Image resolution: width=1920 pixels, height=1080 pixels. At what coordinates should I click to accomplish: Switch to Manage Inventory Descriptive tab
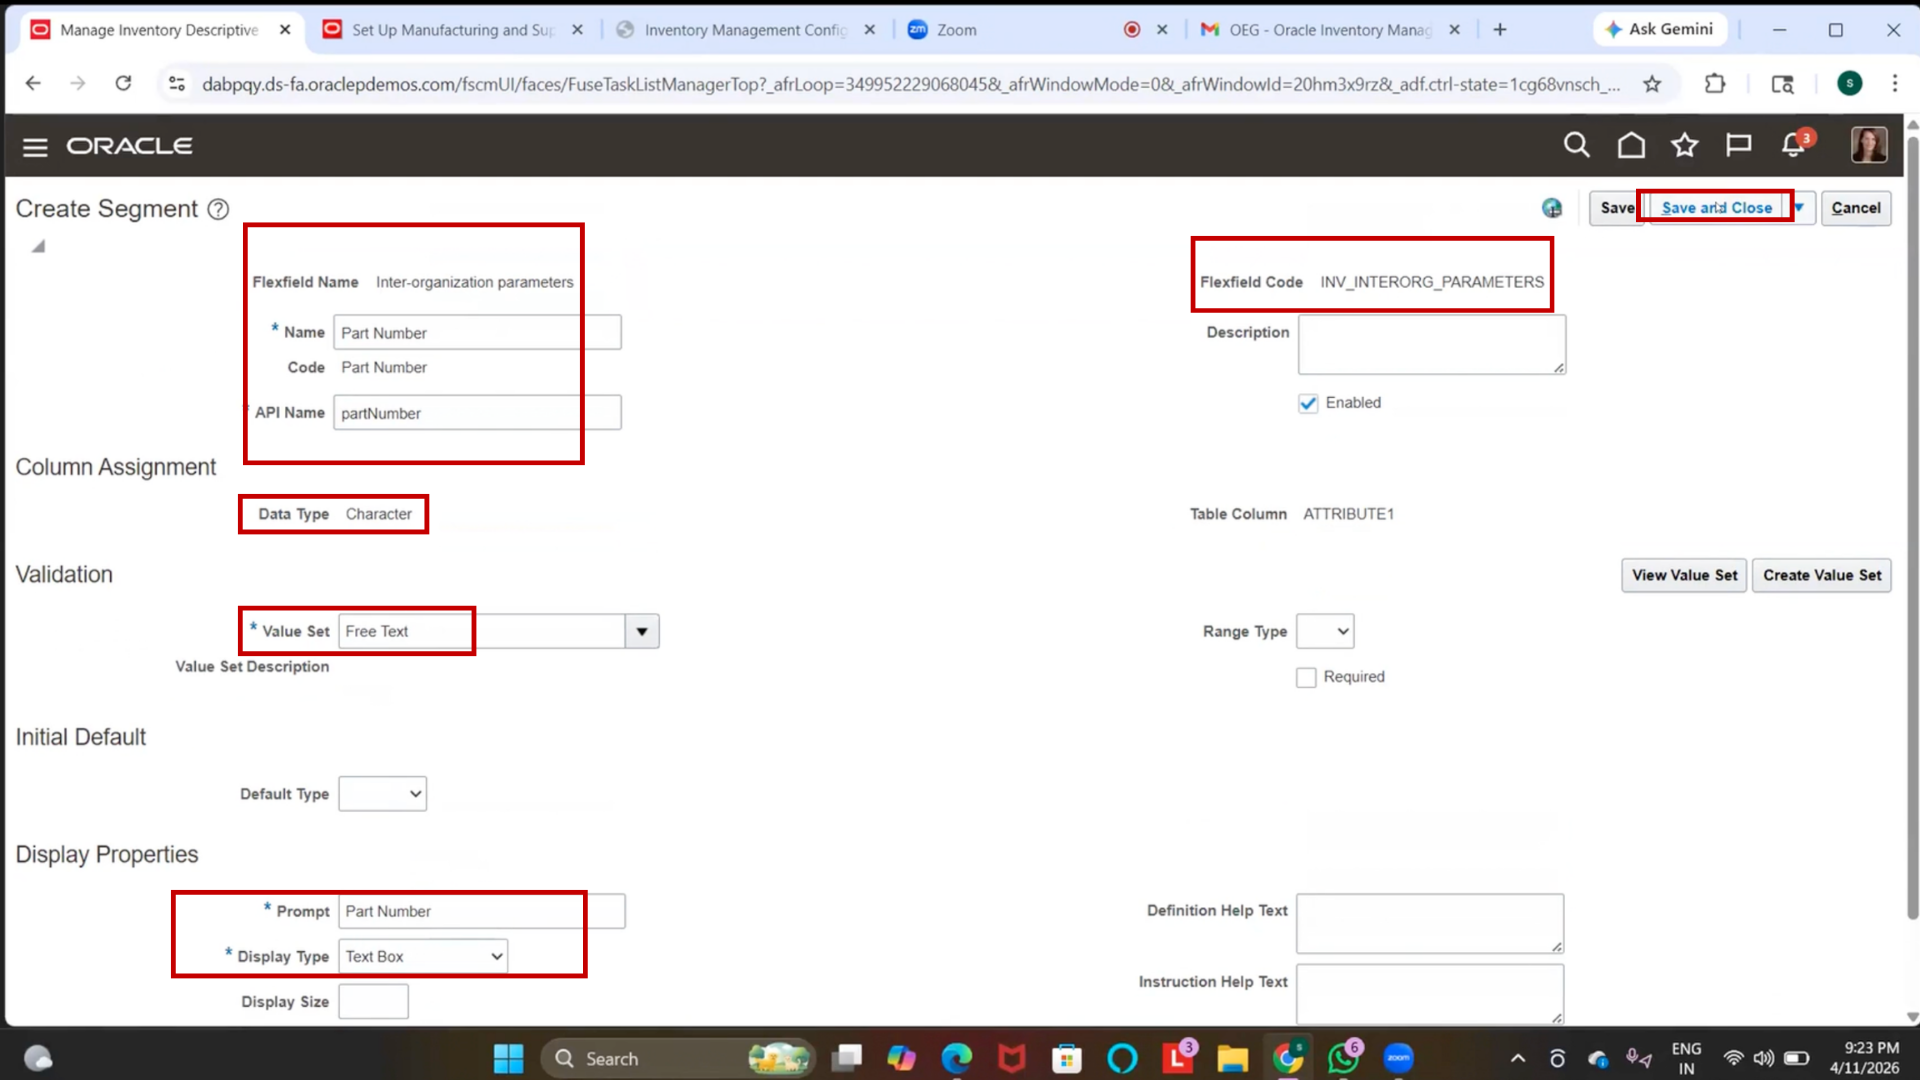click(x=159, y=30)
